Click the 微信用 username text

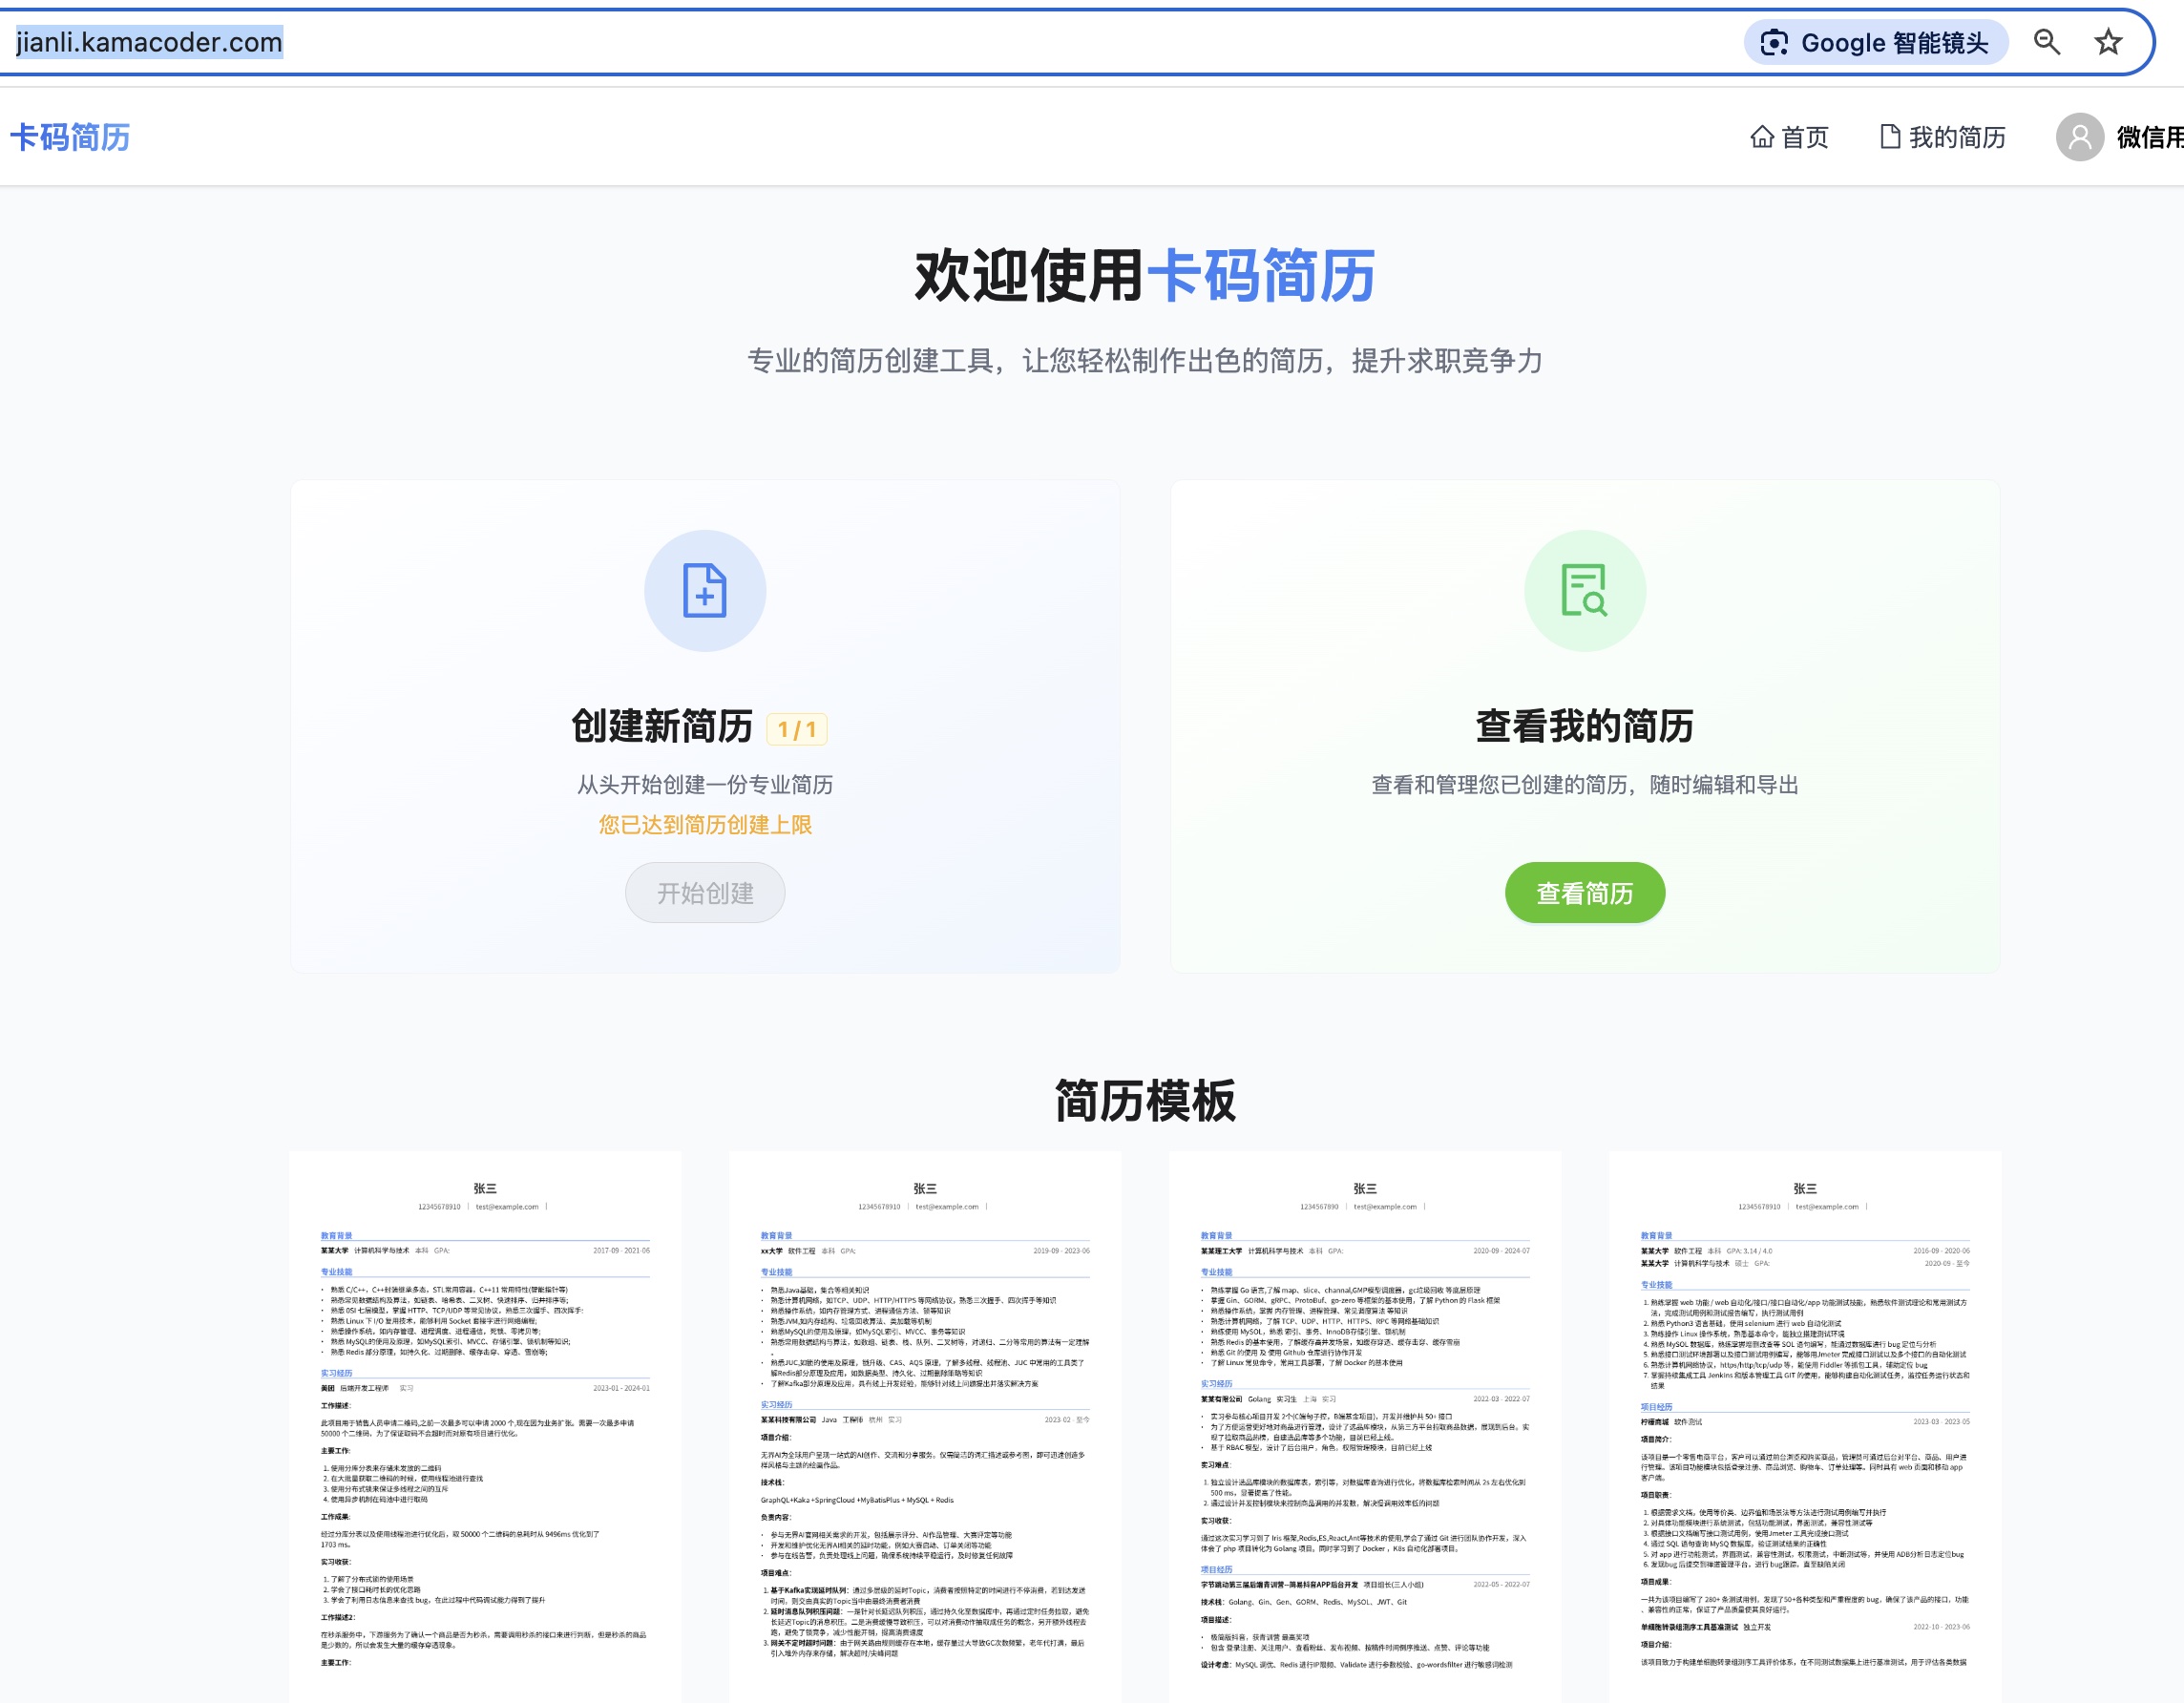point(2148,137)
